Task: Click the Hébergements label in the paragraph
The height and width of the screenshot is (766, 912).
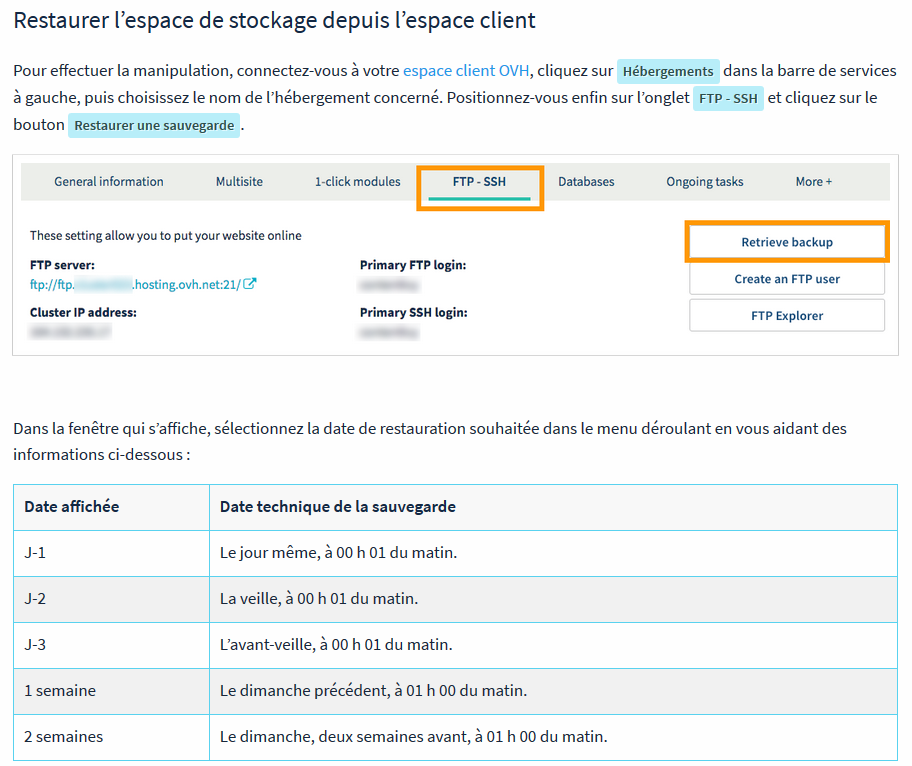Action: (668, 72)
